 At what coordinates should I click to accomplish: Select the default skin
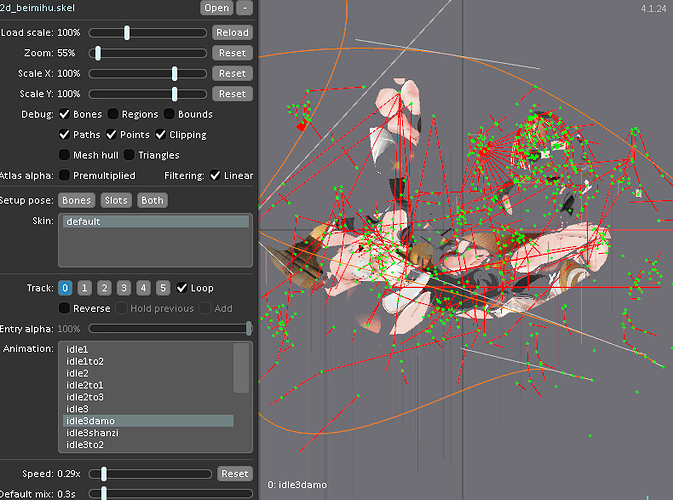coord(156,221)
